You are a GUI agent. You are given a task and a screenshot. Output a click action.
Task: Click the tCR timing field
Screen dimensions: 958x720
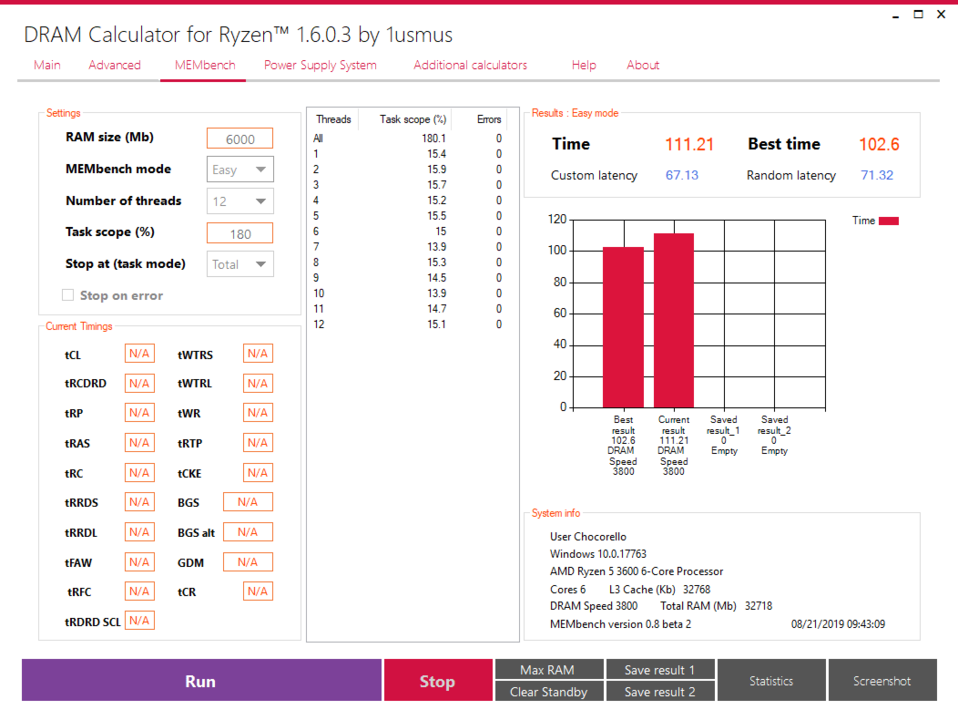[x=258, y=591]
